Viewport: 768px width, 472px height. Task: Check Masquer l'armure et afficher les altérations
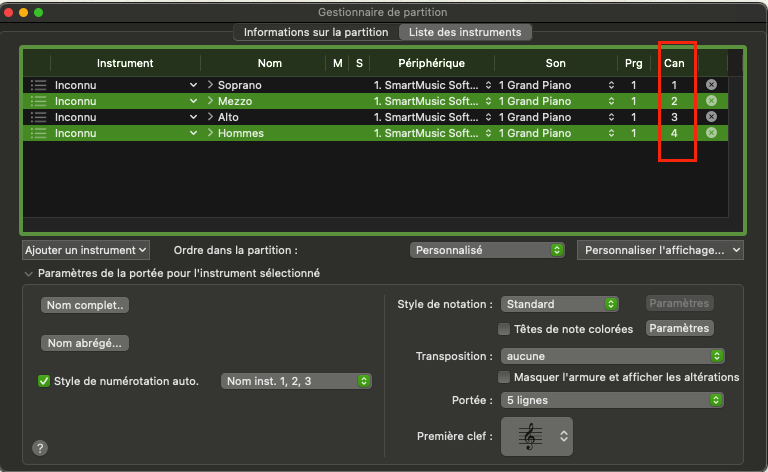click(504, 377)
